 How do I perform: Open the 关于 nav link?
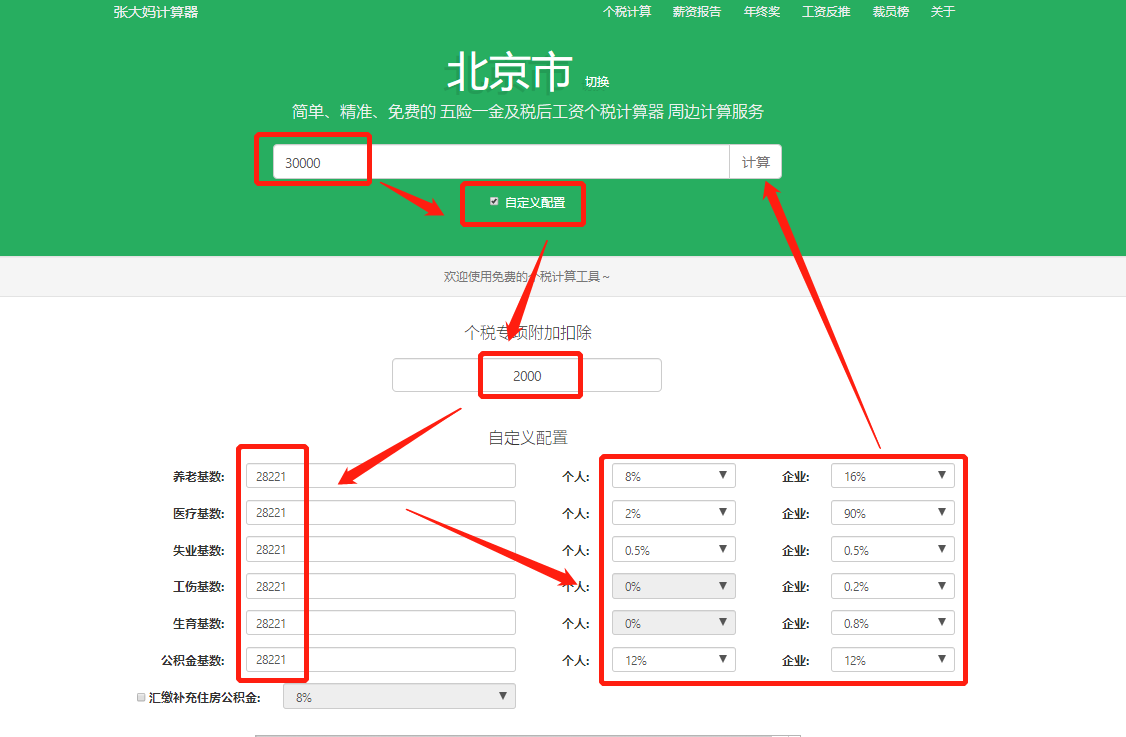[943, 11]
